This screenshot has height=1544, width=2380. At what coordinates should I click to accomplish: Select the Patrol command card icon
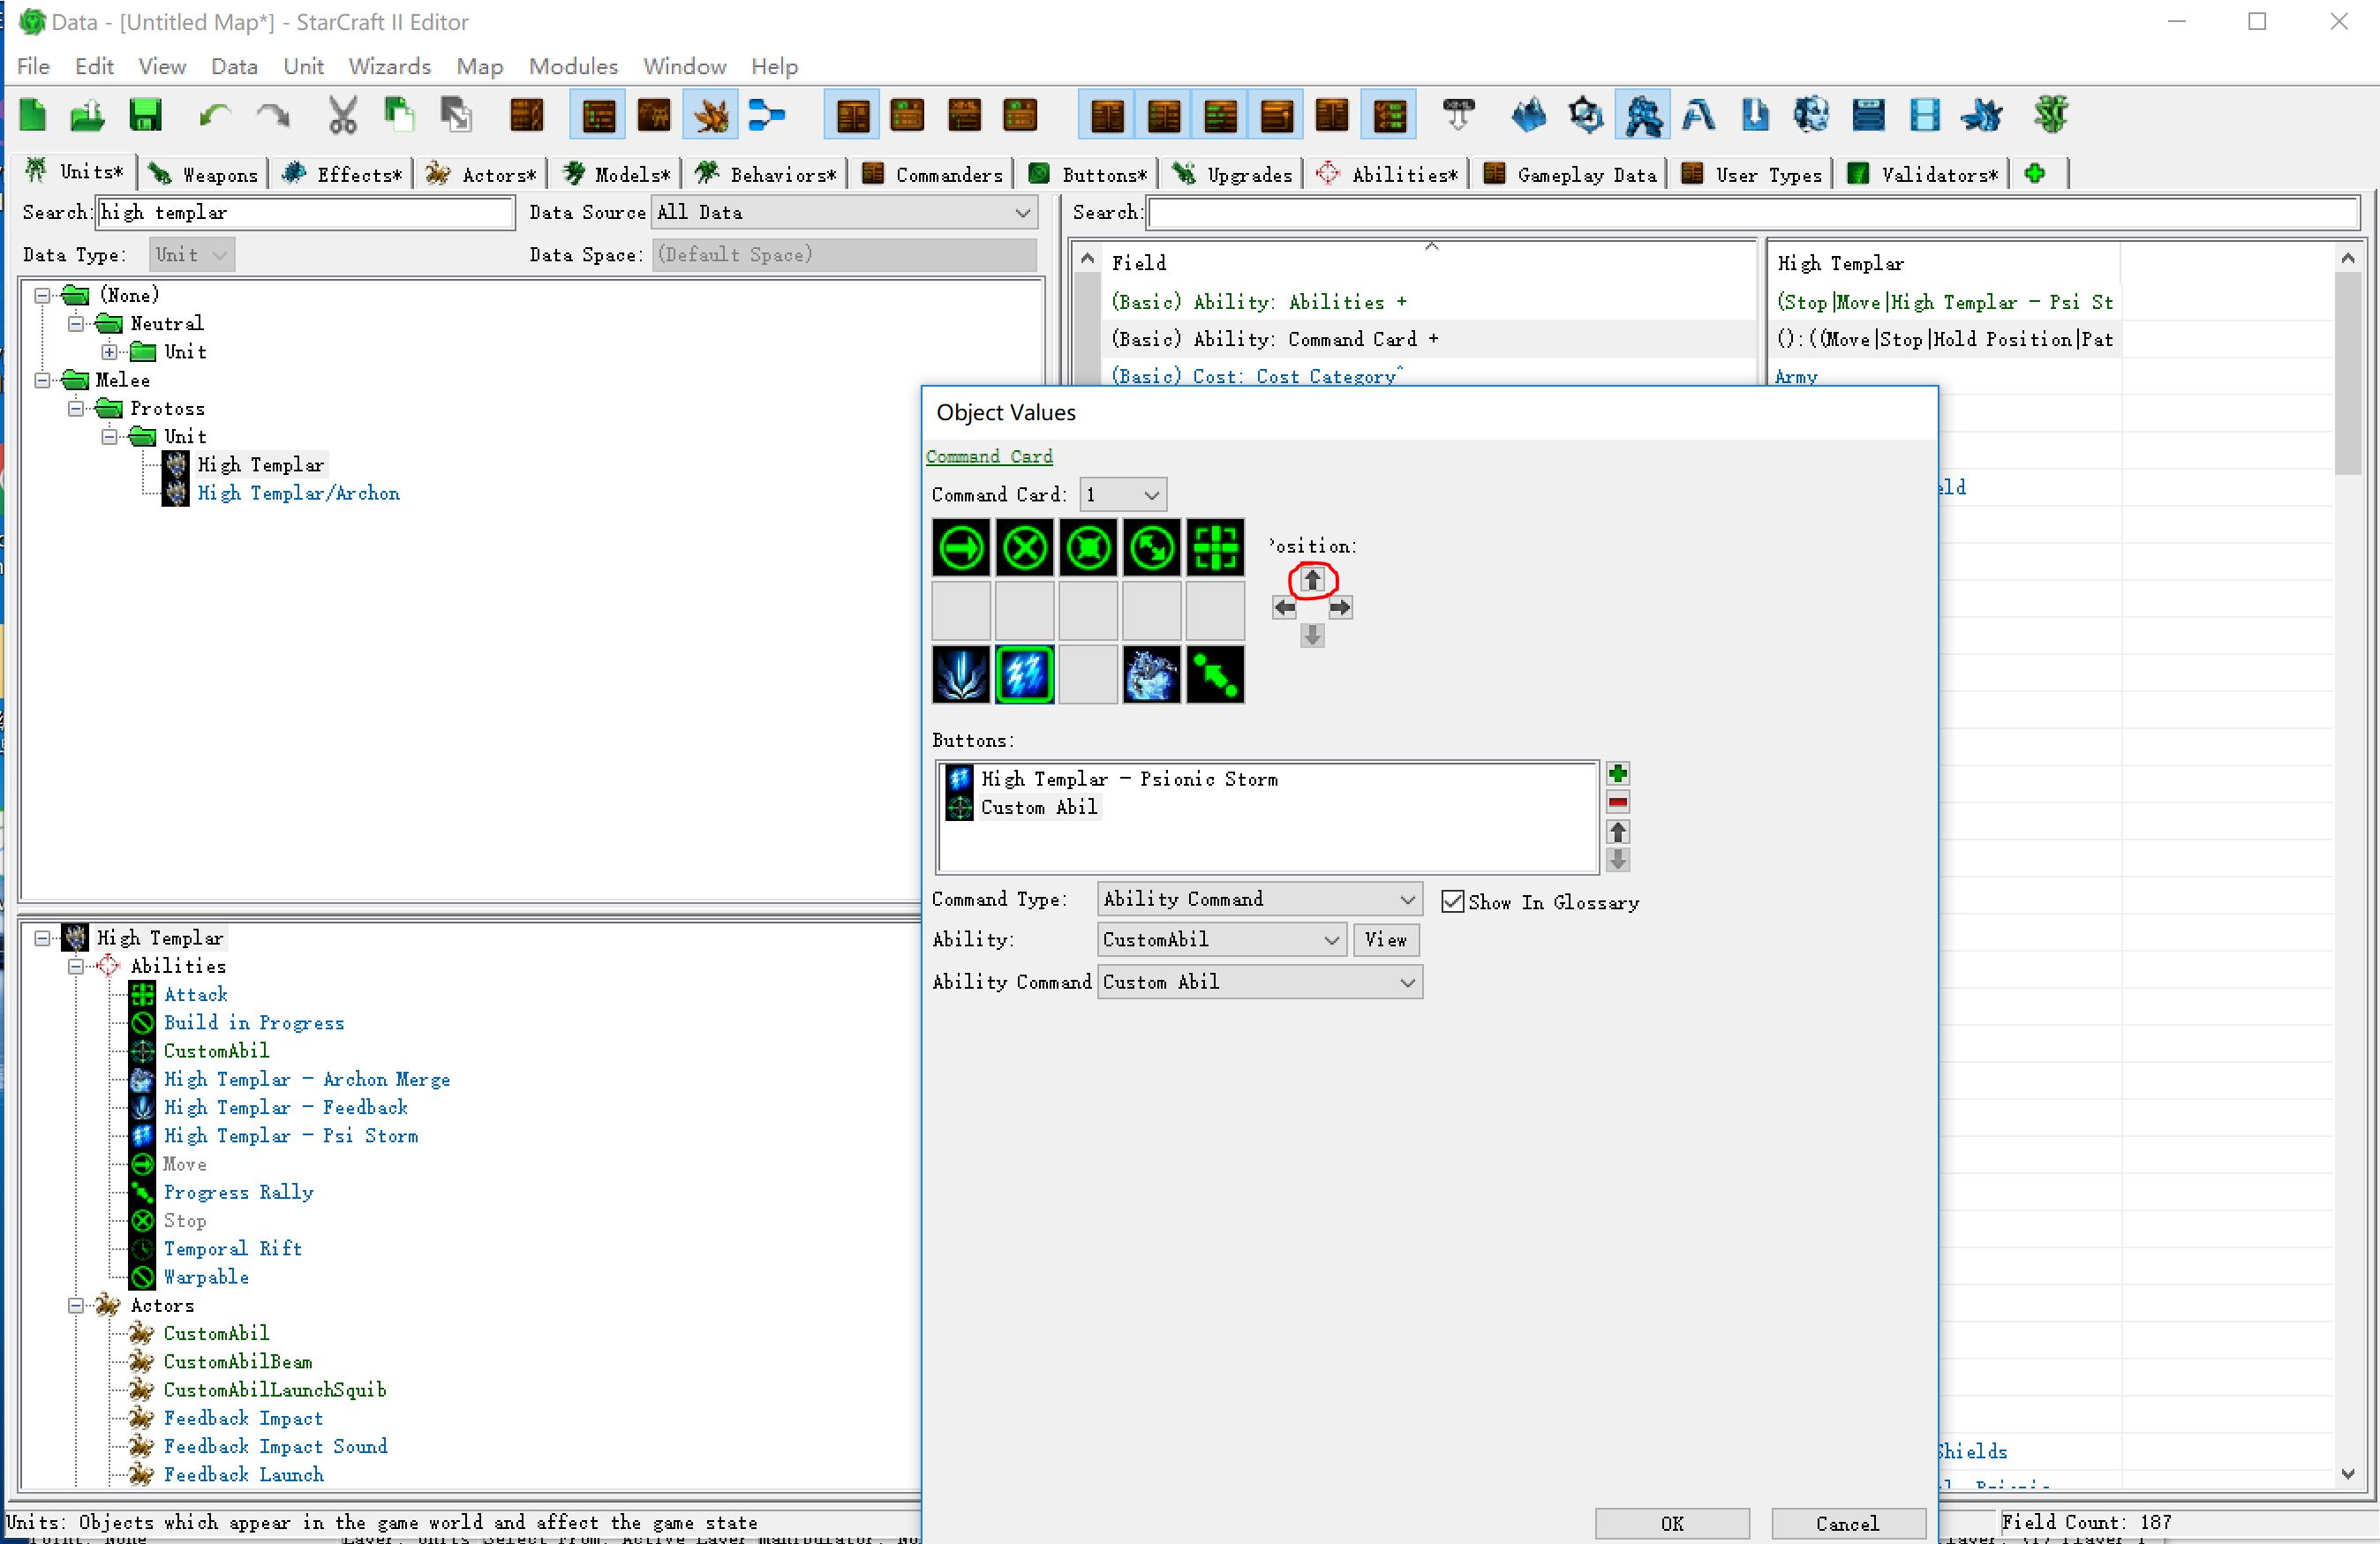(x=1152, y=547)
